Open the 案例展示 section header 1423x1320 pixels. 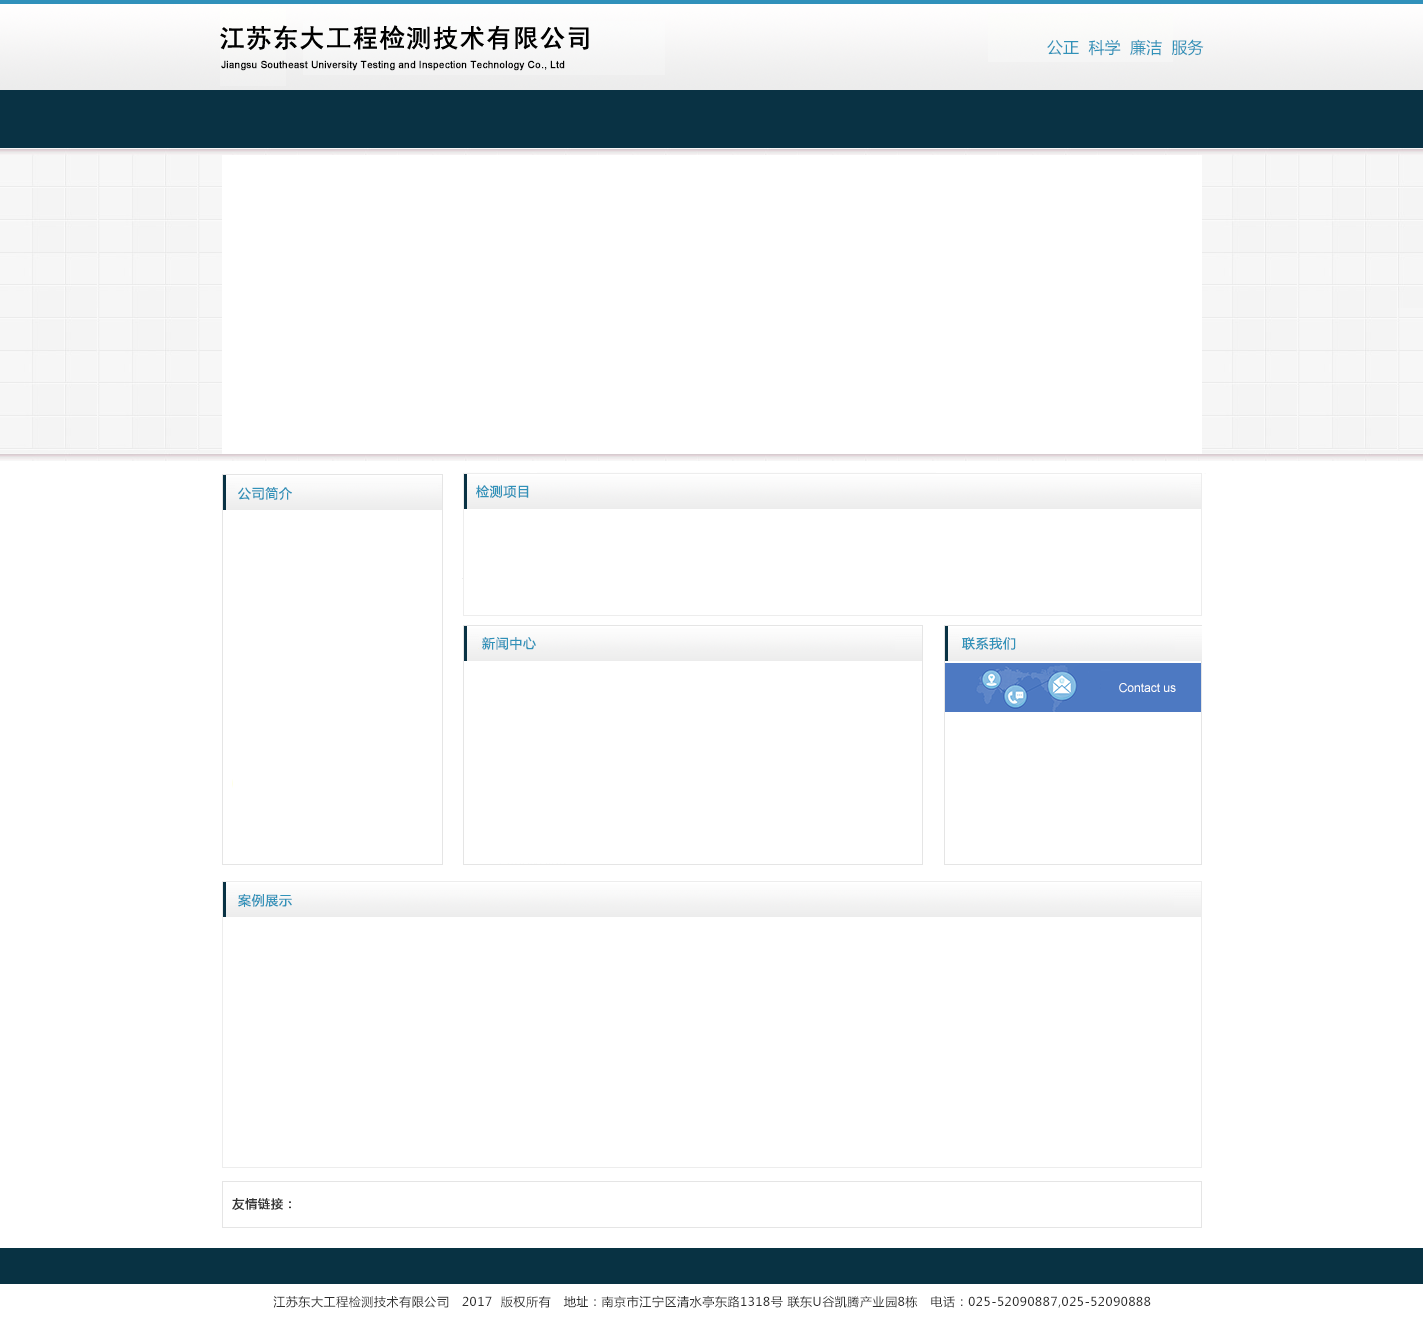265,901
